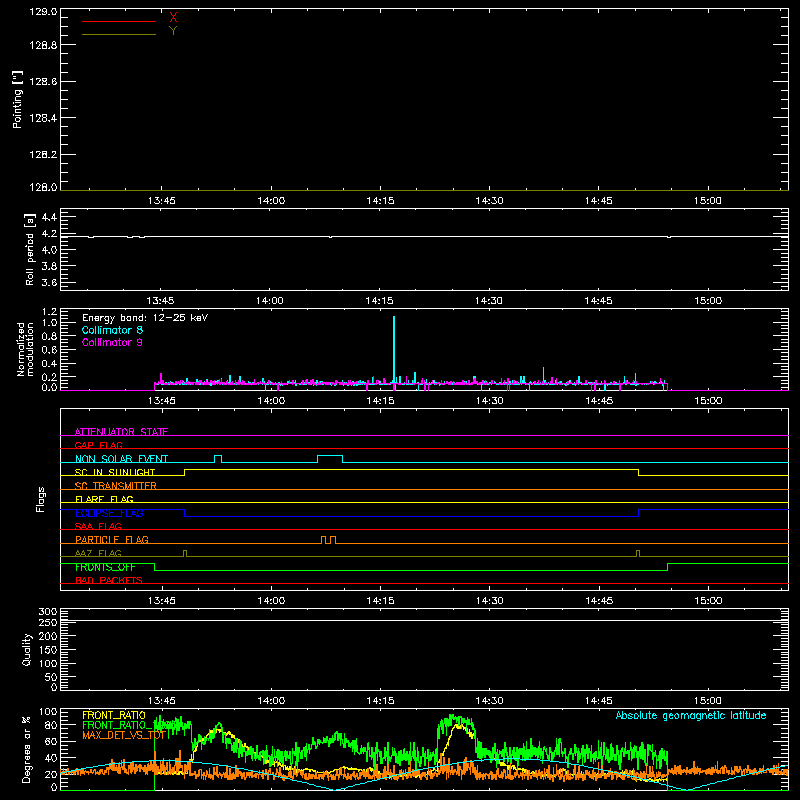Click the ECLIPSE_FLAG label
The height and width of the screenshot is (800, 800).
click(109, 513)
